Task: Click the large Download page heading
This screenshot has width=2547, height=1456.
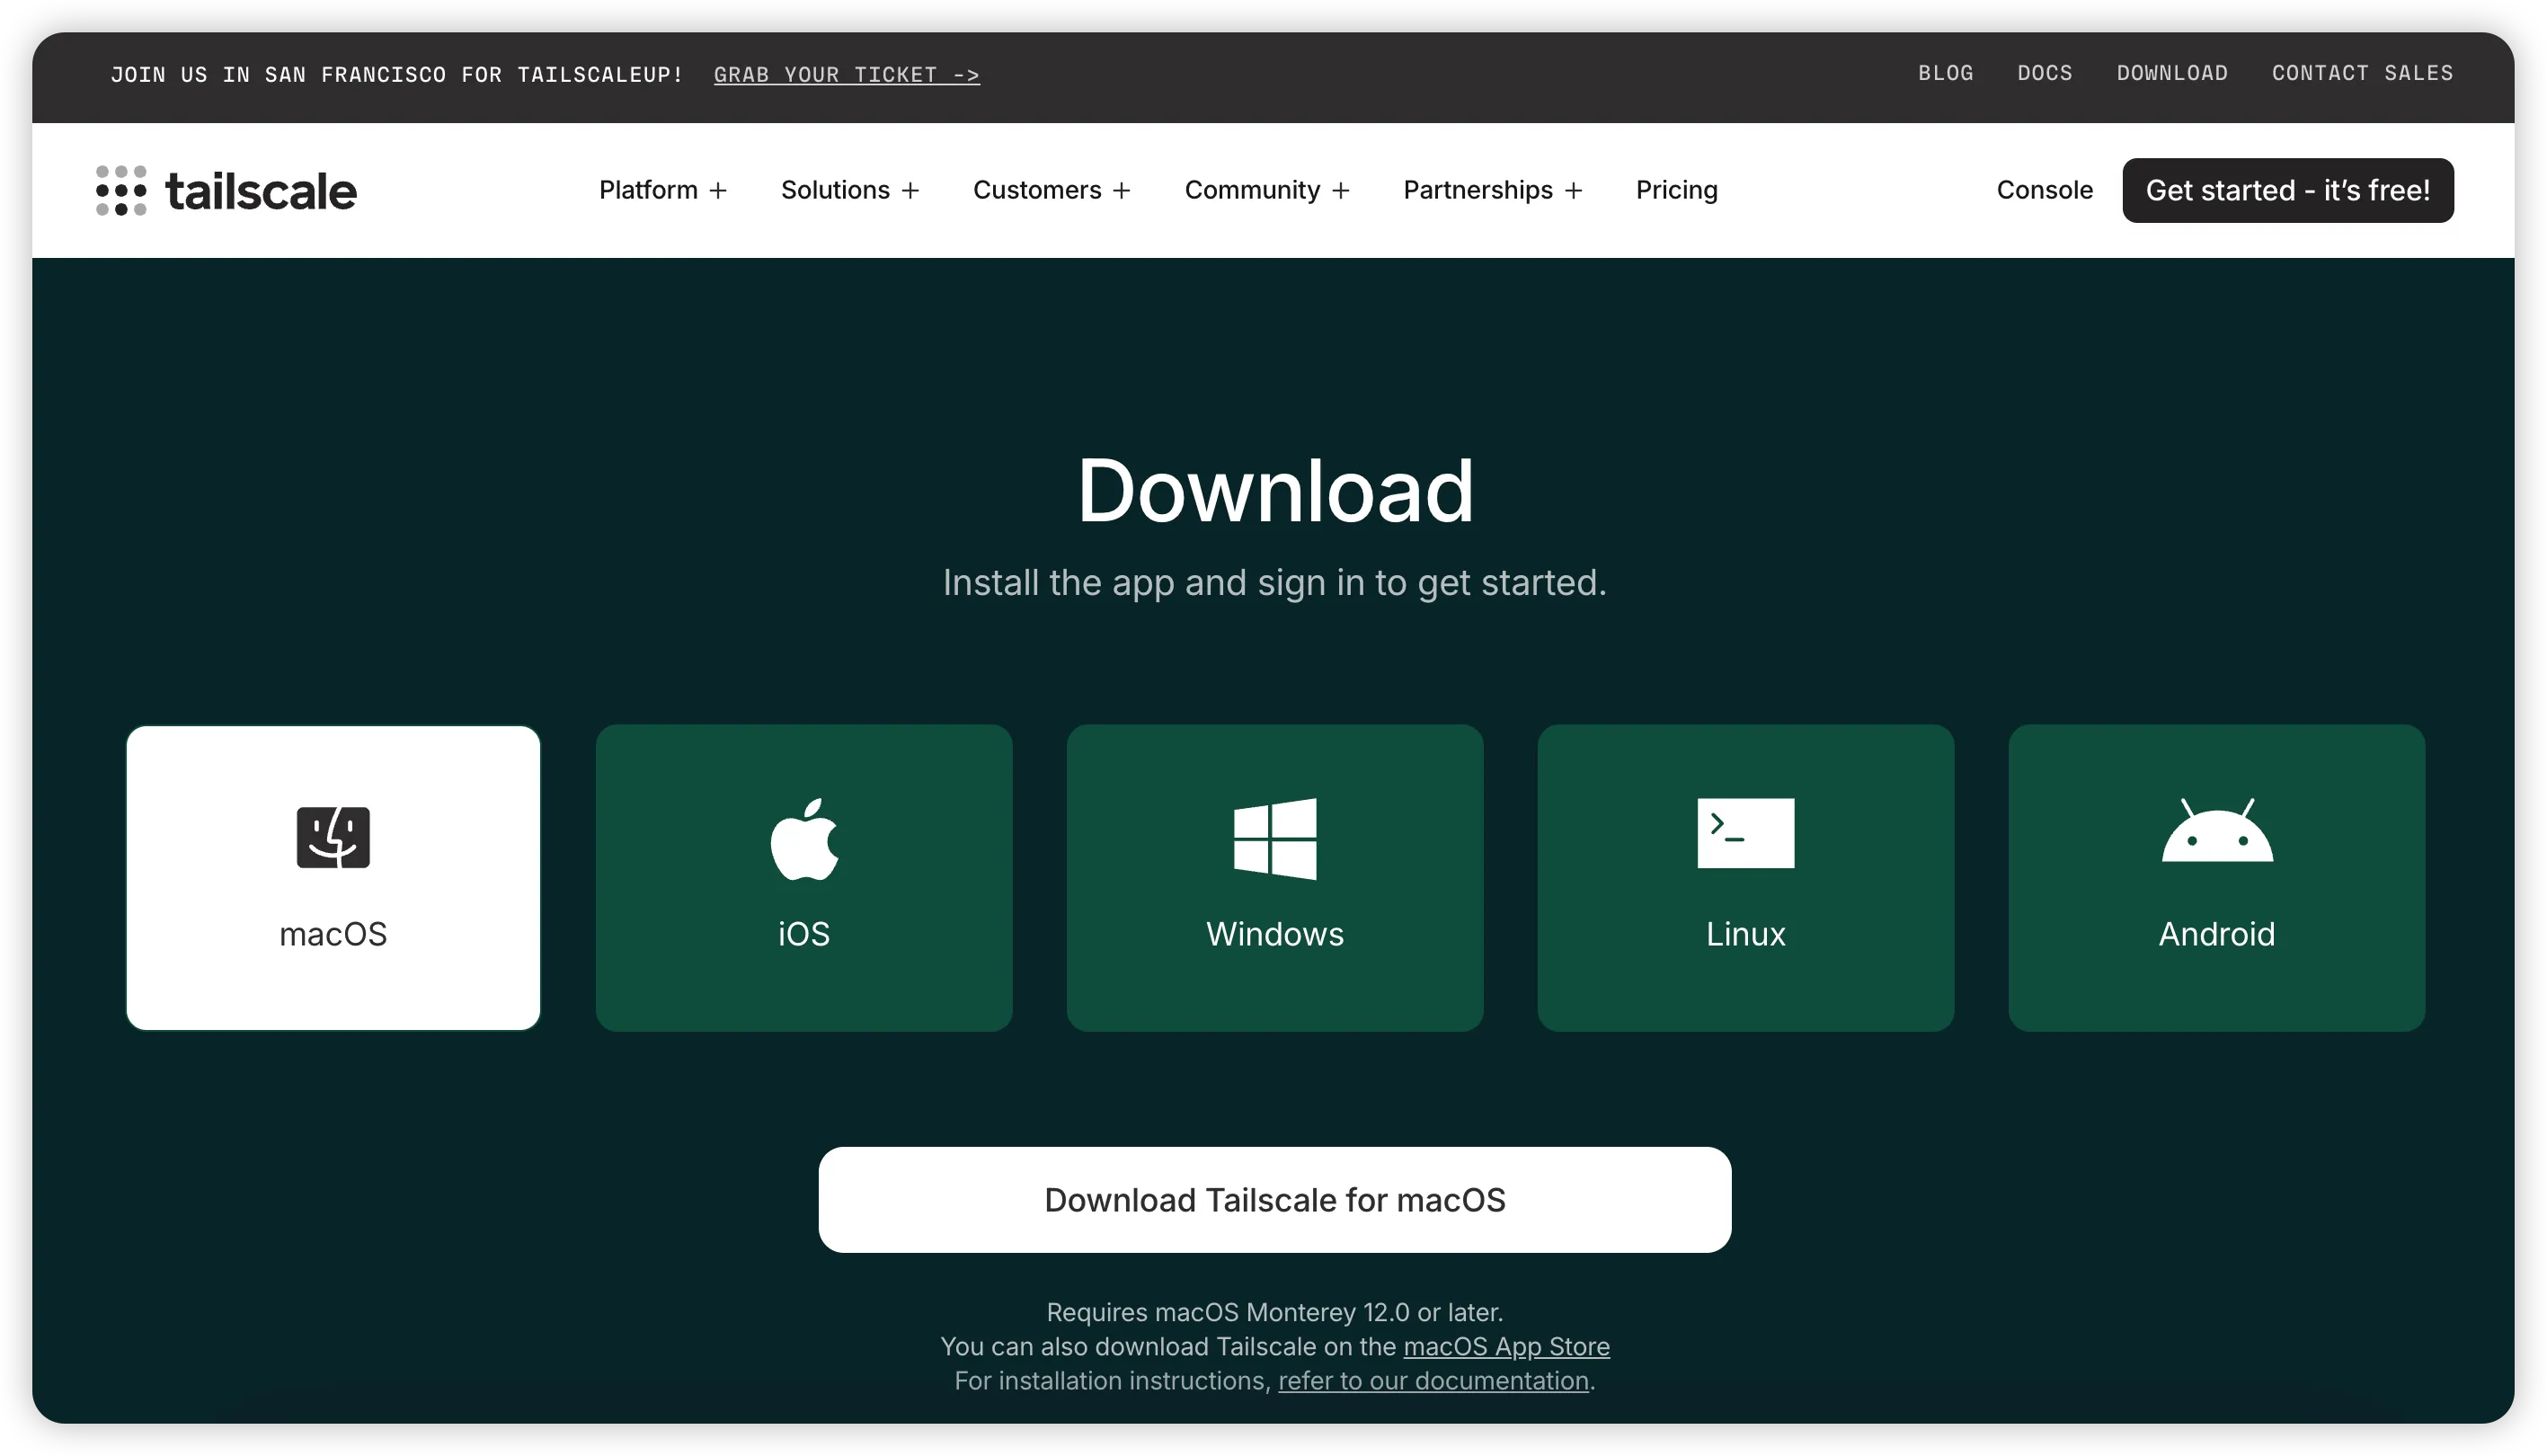Action: [1275, 490]
